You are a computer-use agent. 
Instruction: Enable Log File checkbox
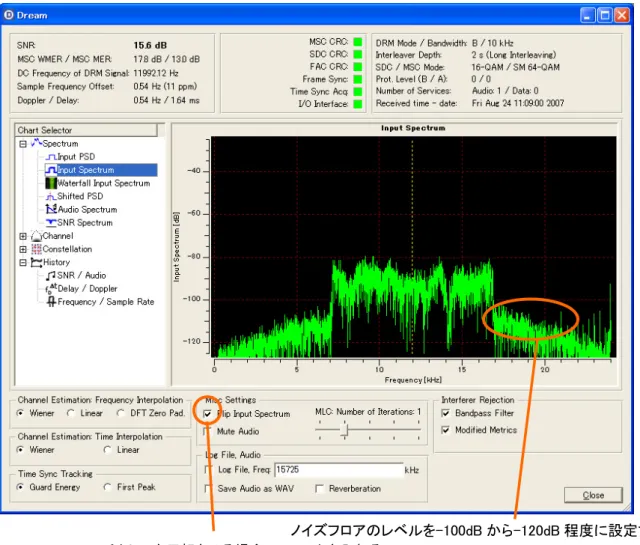pos(208,469)
